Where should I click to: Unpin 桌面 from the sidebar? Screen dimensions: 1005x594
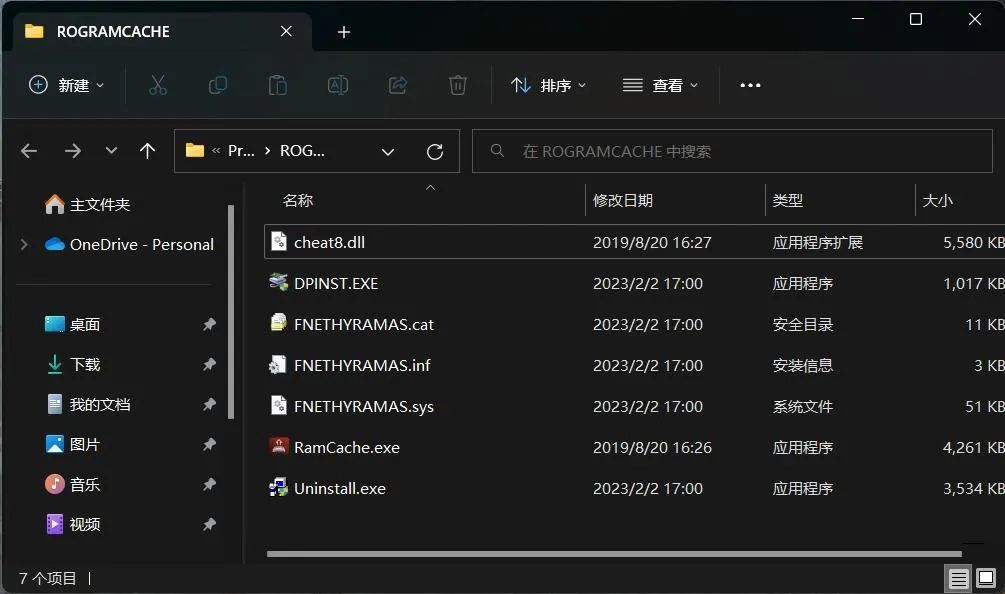pos(209,324)
